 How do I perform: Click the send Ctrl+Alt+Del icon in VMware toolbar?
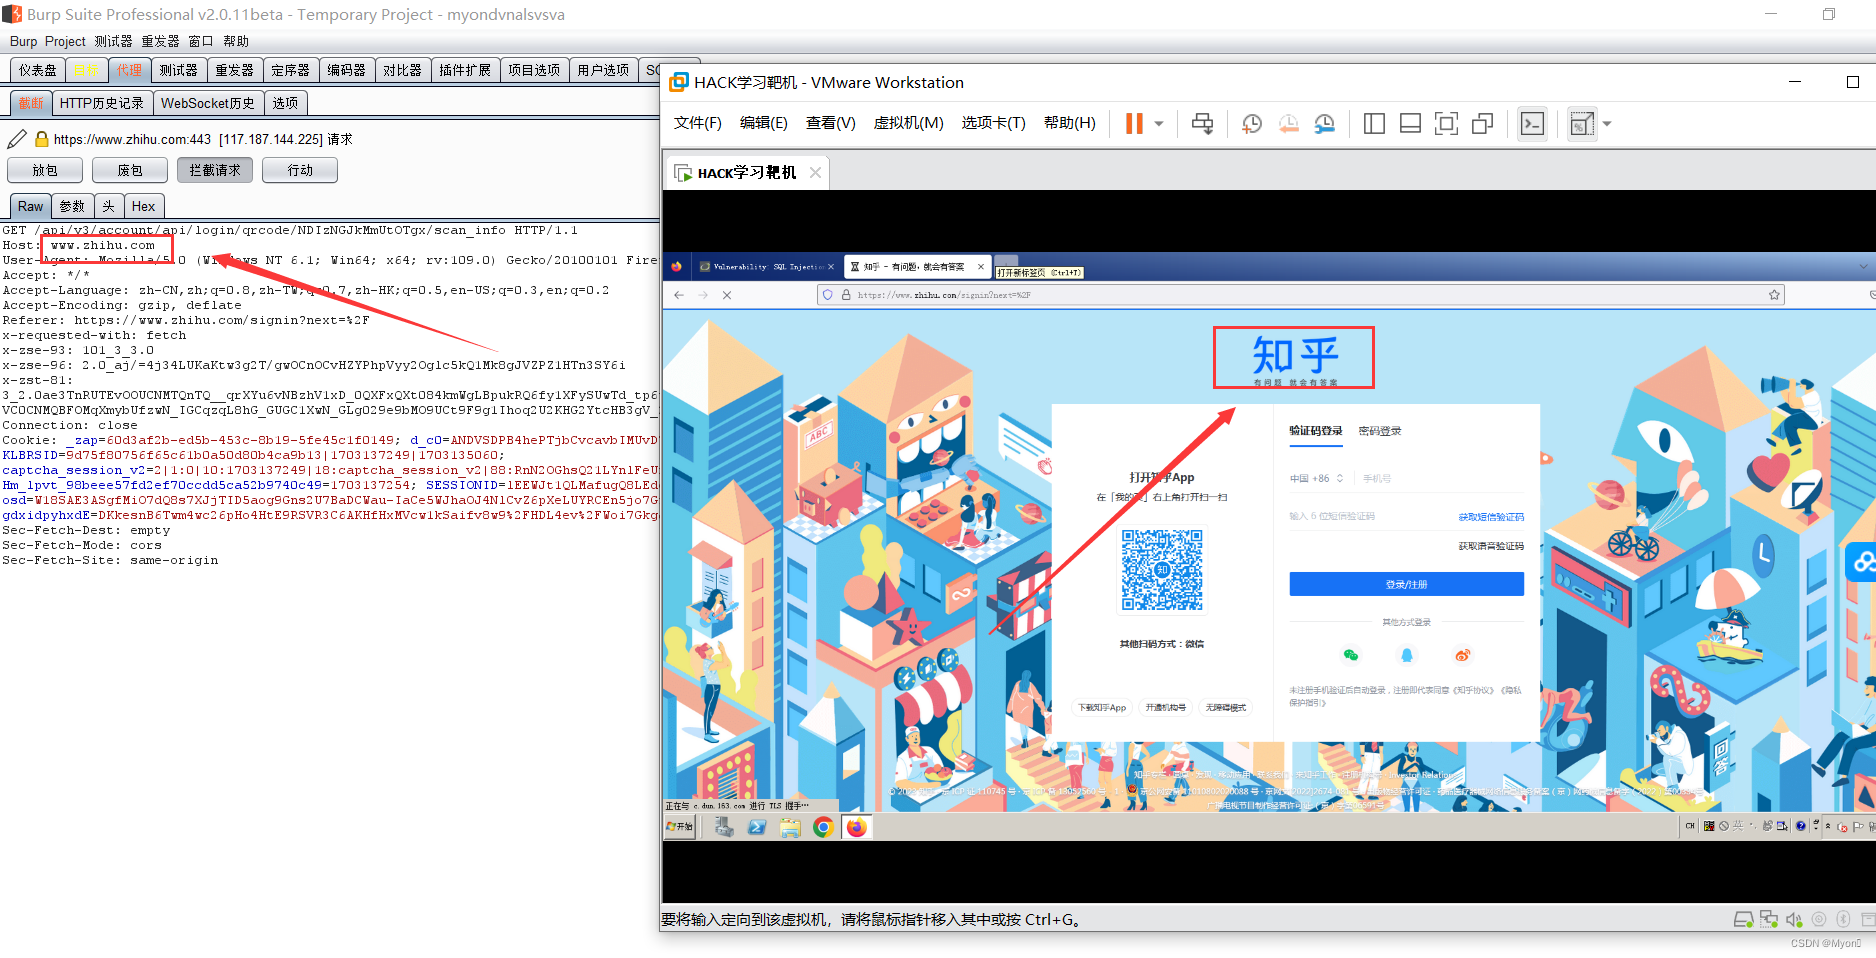[1202, 123]
